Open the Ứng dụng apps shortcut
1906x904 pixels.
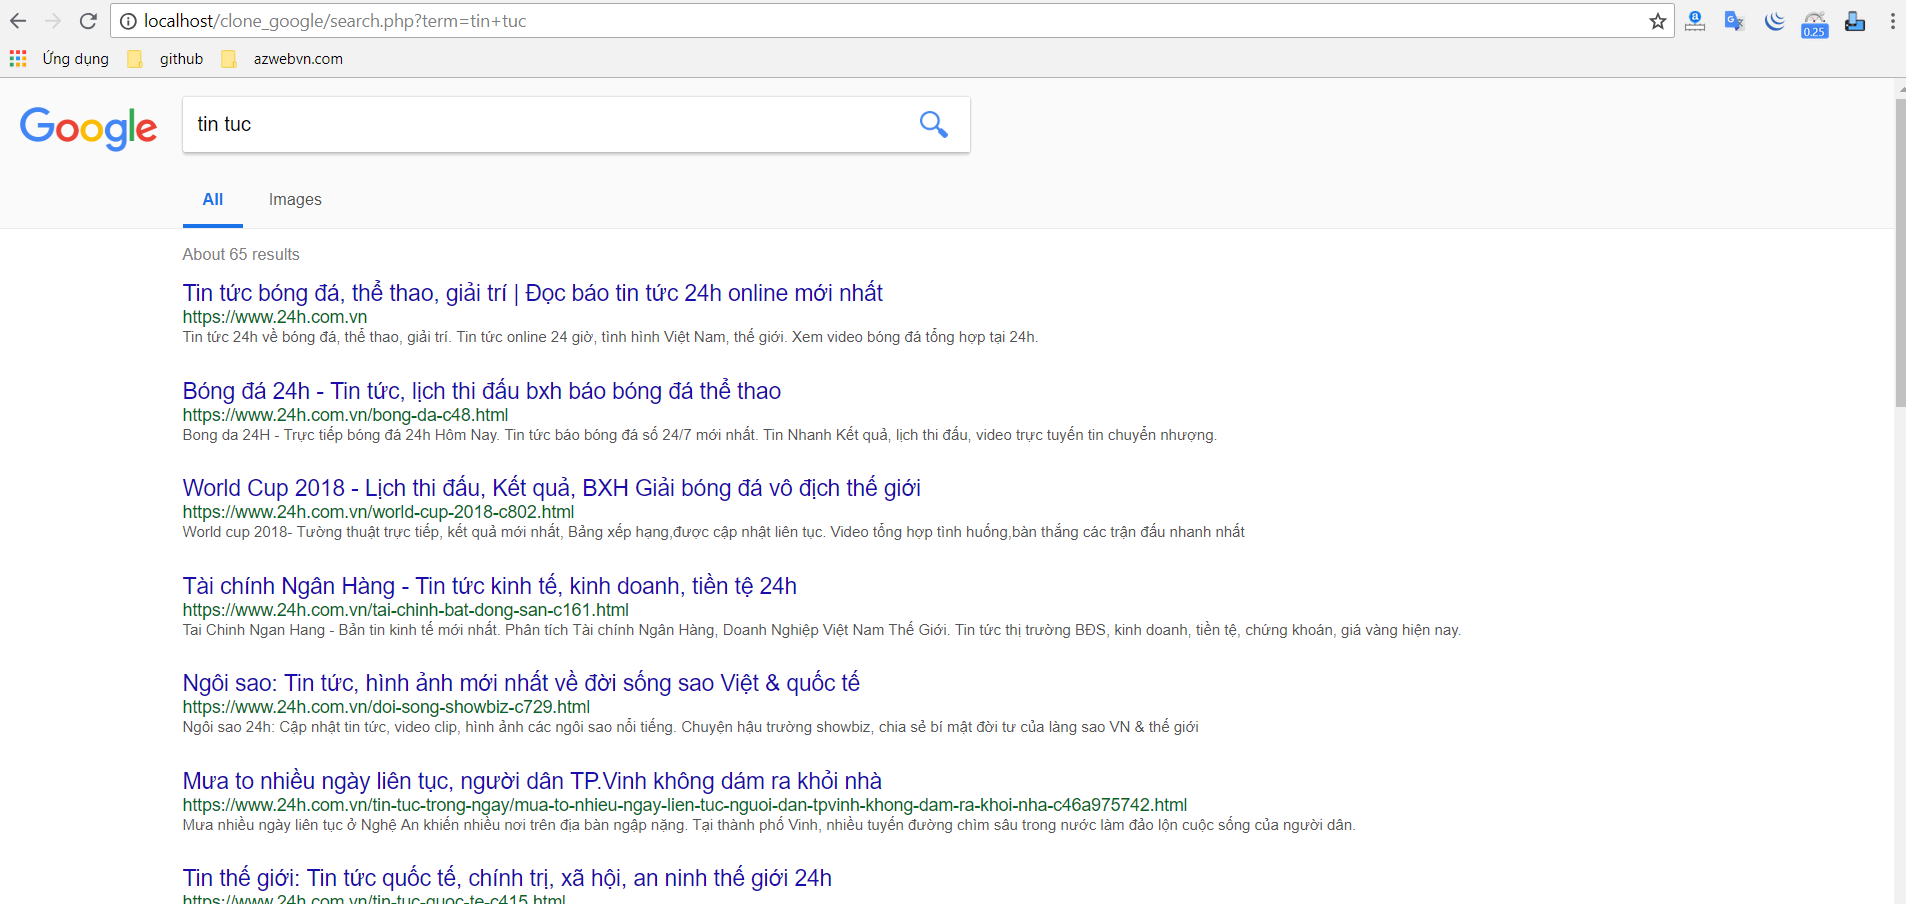point(59,59)
